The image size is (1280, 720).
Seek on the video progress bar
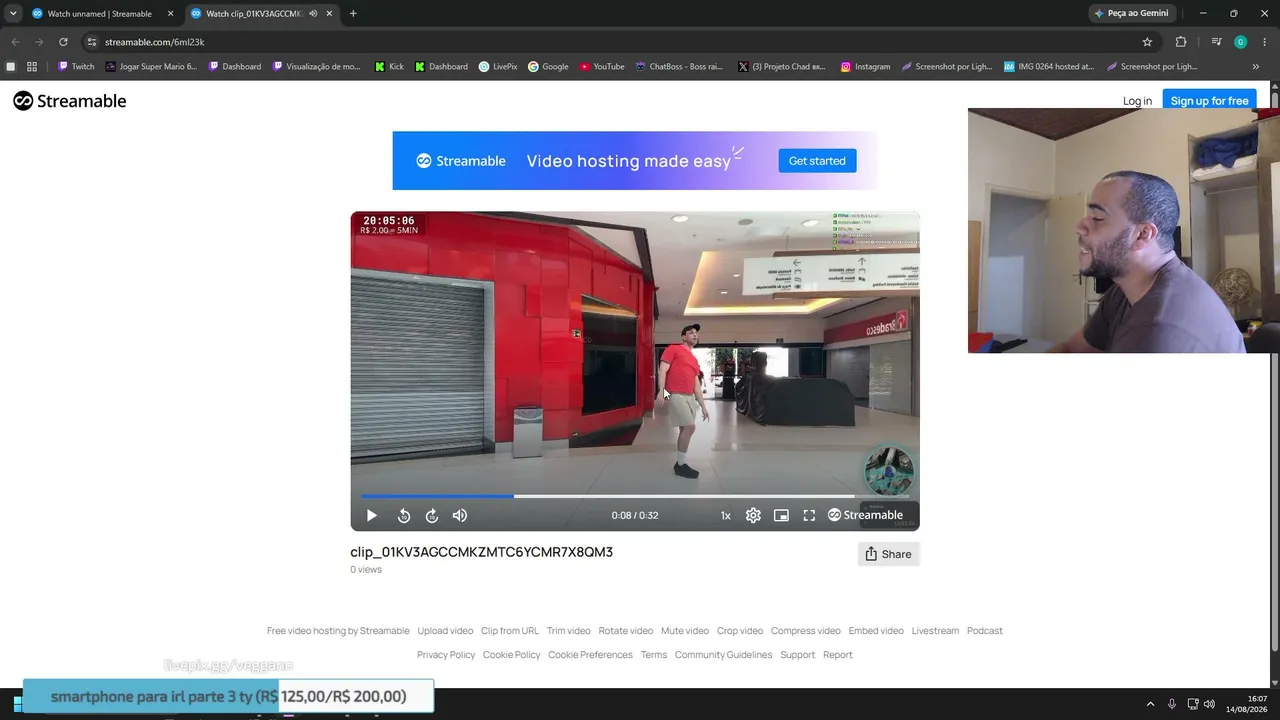634,495
